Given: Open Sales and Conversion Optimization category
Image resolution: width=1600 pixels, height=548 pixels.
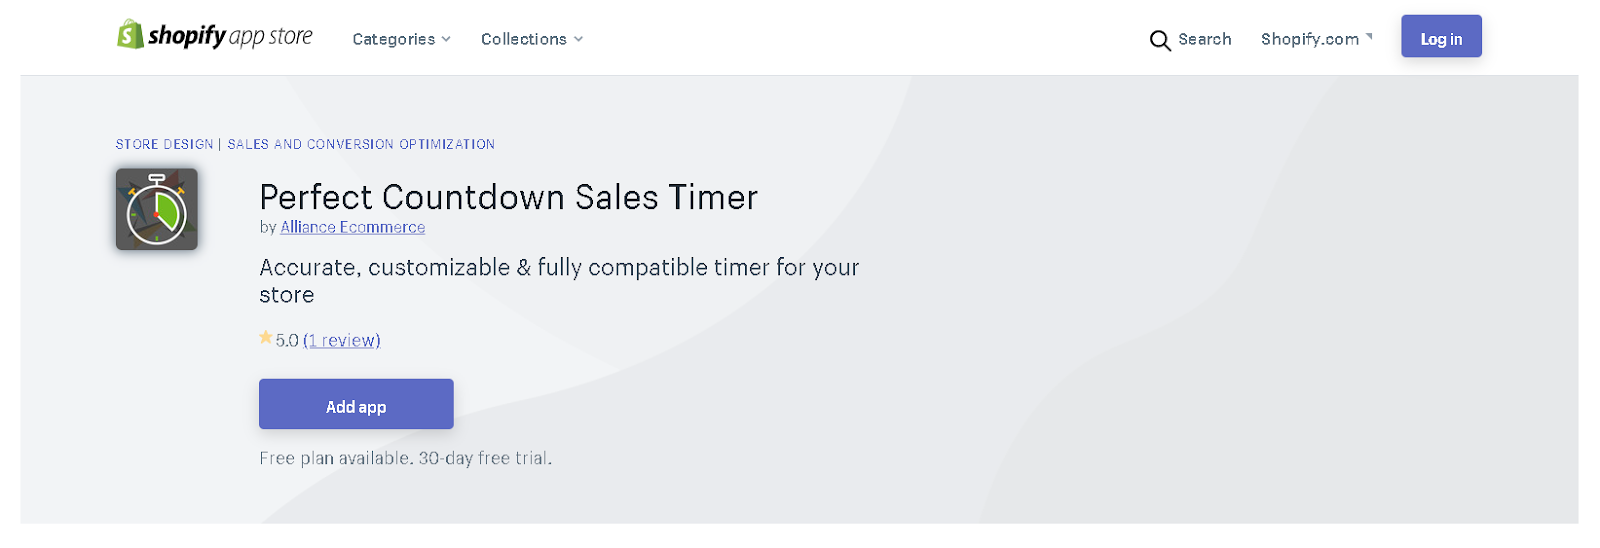Looking at the screenshot, I should point(361,144).
